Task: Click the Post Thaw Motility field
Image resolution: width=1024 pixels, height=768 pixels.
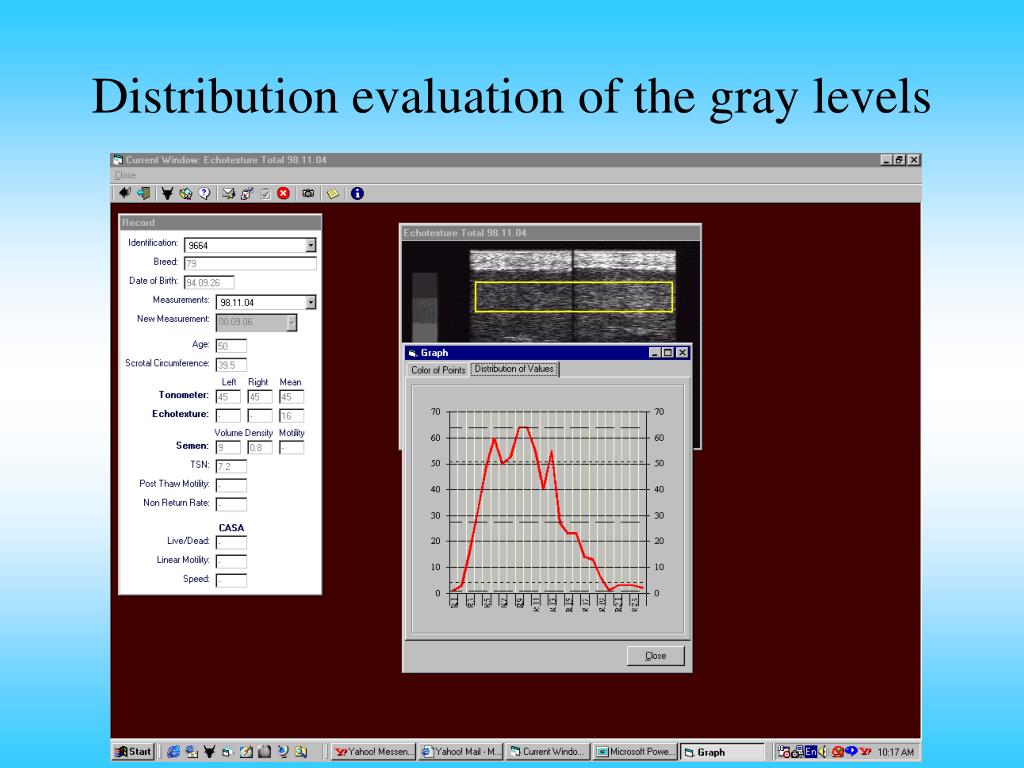Action: coord(231,485)
